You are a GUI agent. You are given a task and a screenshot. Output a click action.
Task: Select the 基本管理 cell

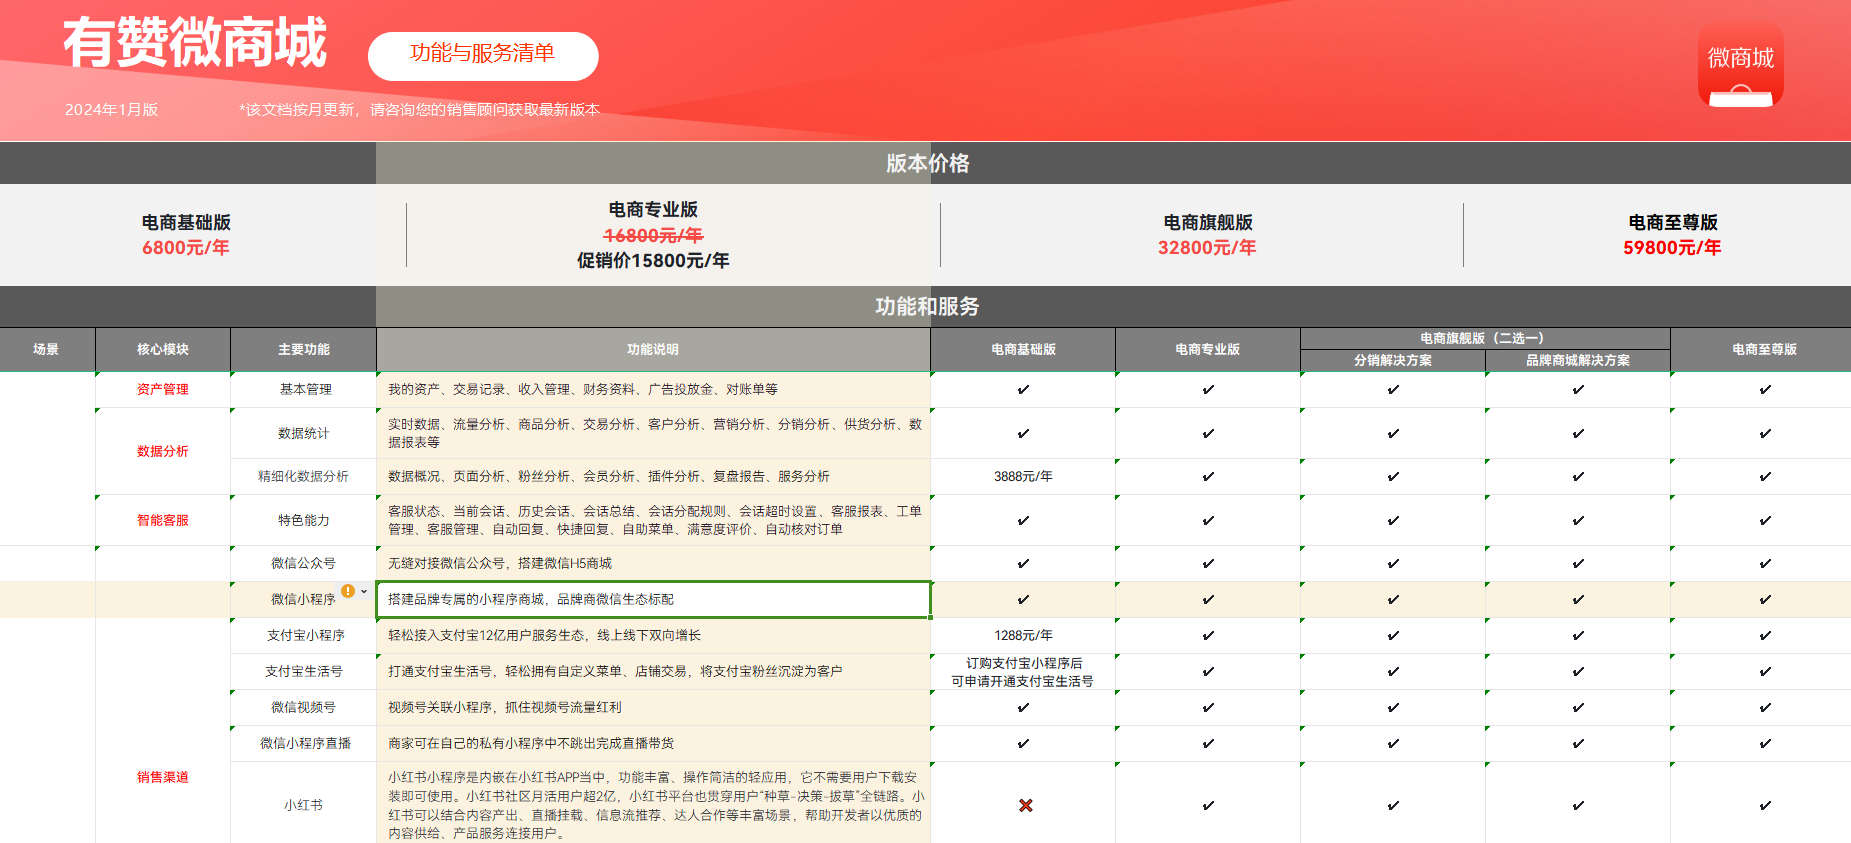click(x=304, y=389)
